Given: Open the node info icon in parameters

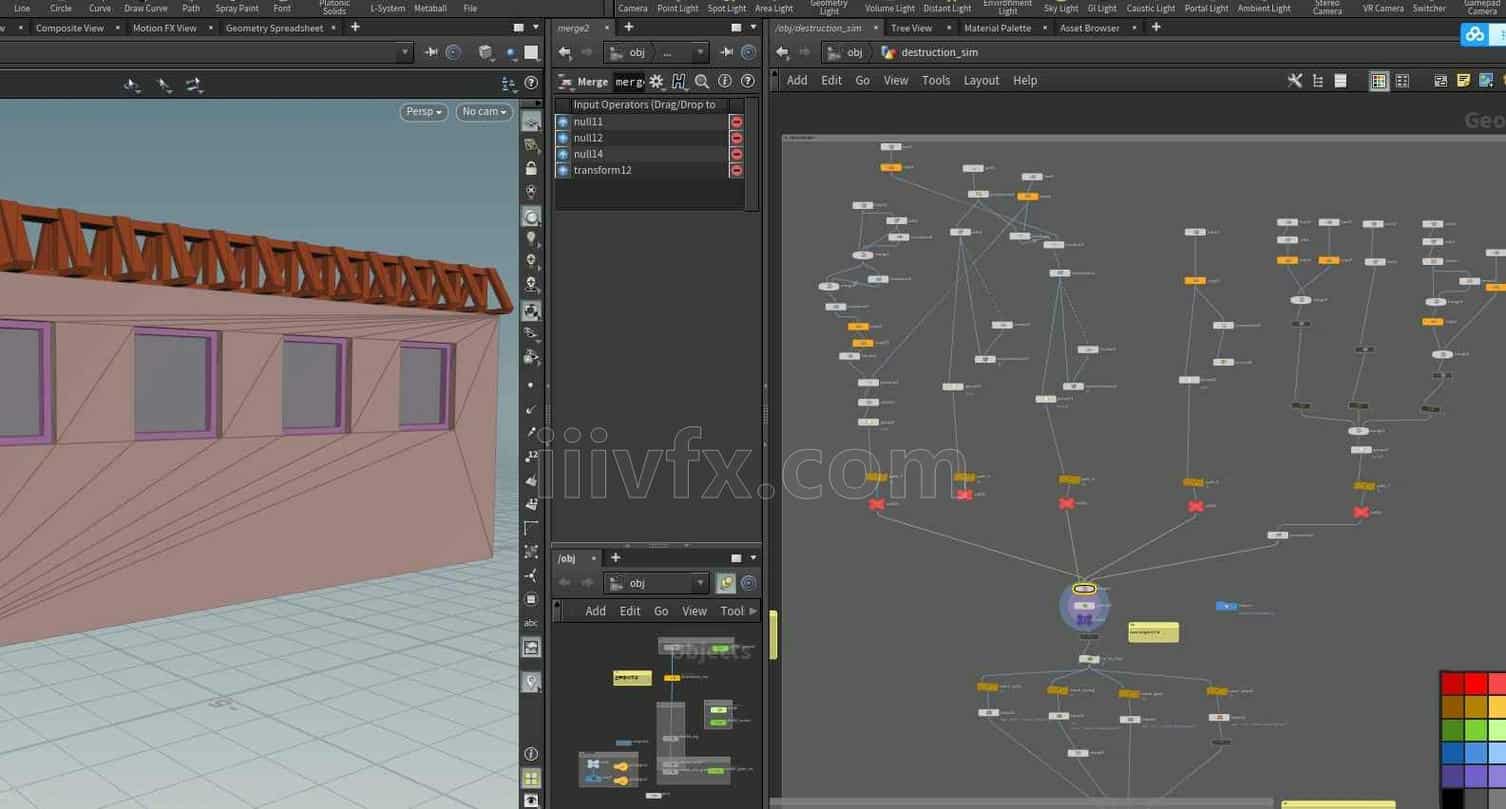Looking at the screenshot, I should pos(725,82).
